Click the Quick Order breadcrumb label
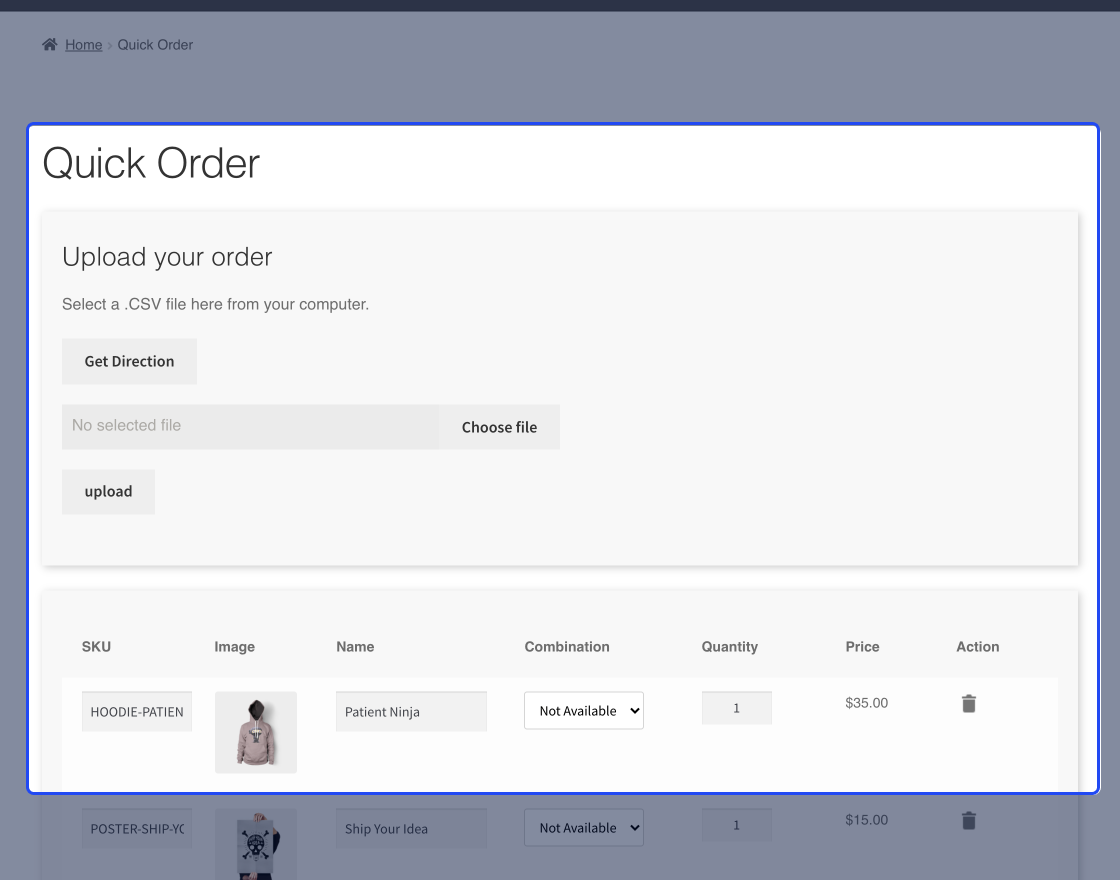1120x880 pixels. (155, 44)
